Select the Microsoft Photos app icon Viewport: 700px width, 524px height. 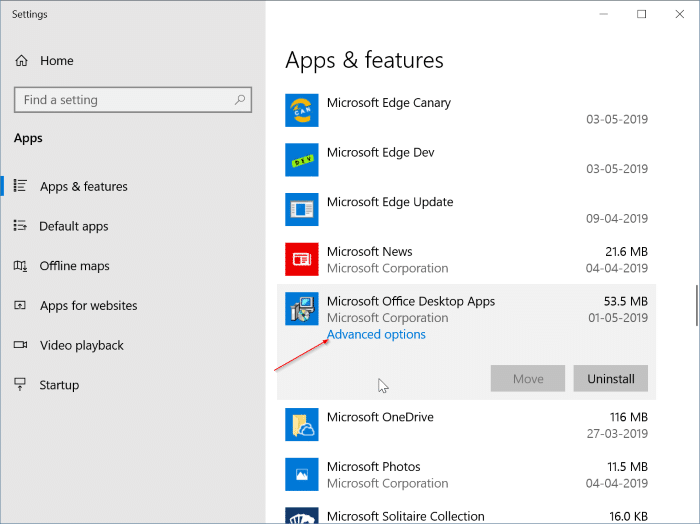(x=302, y=474)
